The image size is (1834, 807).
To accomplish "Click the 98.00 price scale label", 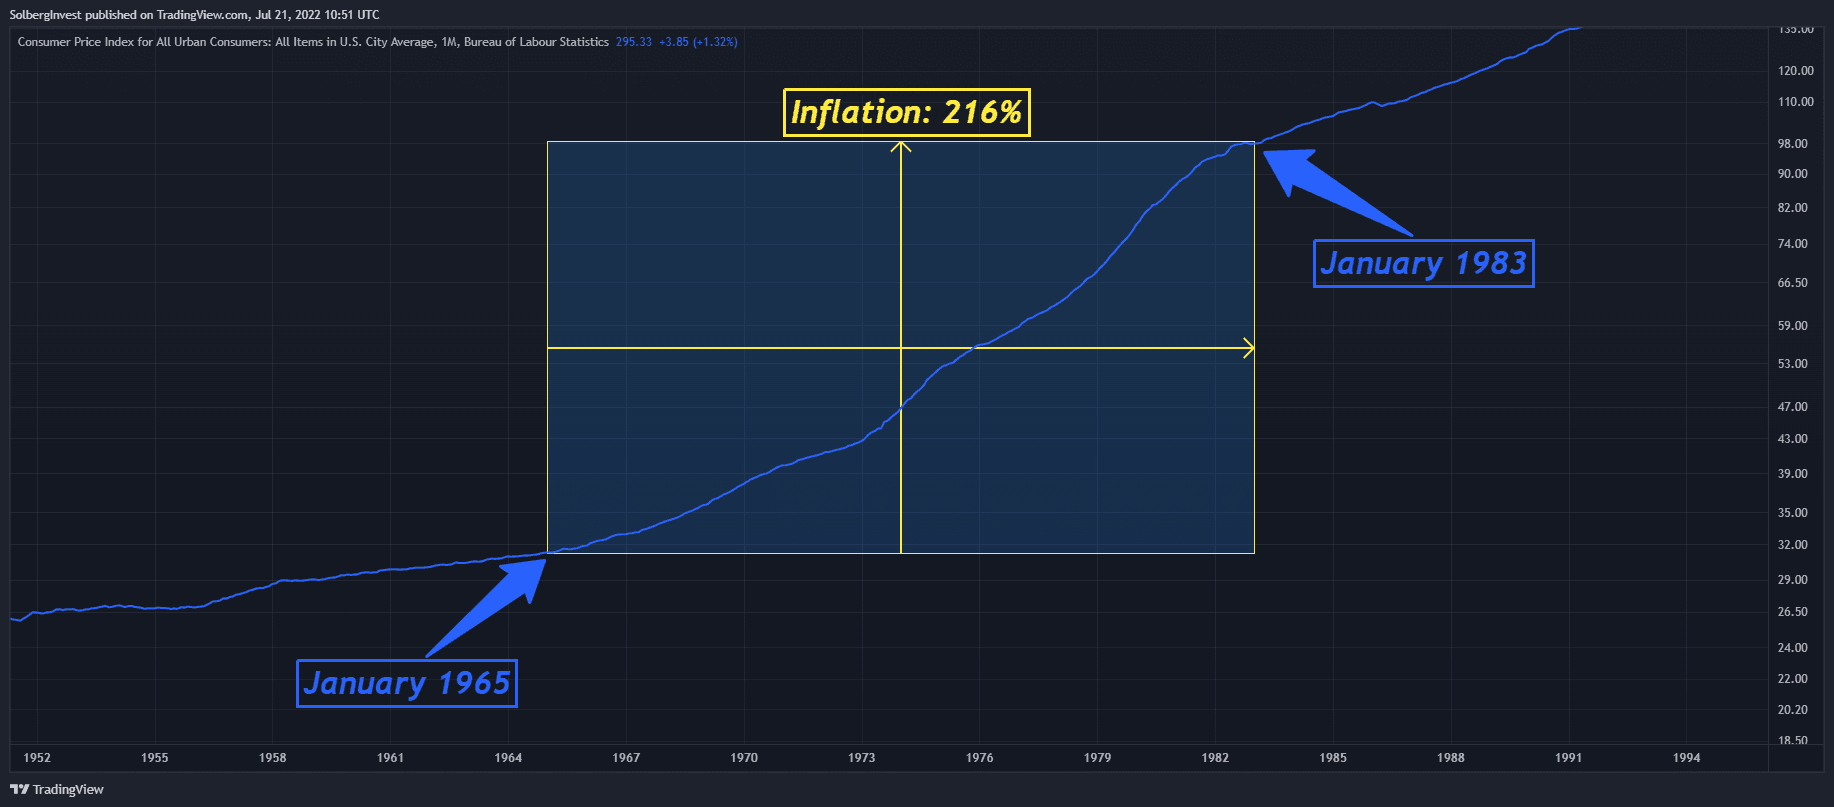I will [1793, 144].
